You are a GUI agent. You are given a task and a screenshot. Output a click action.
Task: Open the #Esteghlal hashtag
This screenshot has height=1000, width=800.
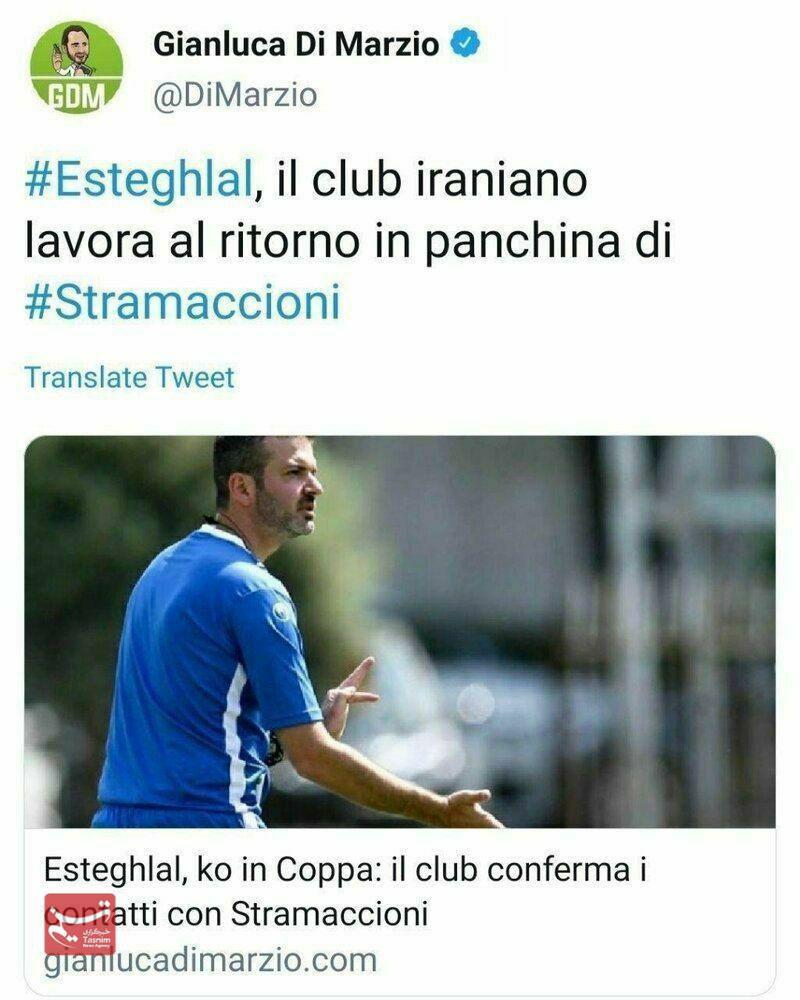tap(138, 179)
